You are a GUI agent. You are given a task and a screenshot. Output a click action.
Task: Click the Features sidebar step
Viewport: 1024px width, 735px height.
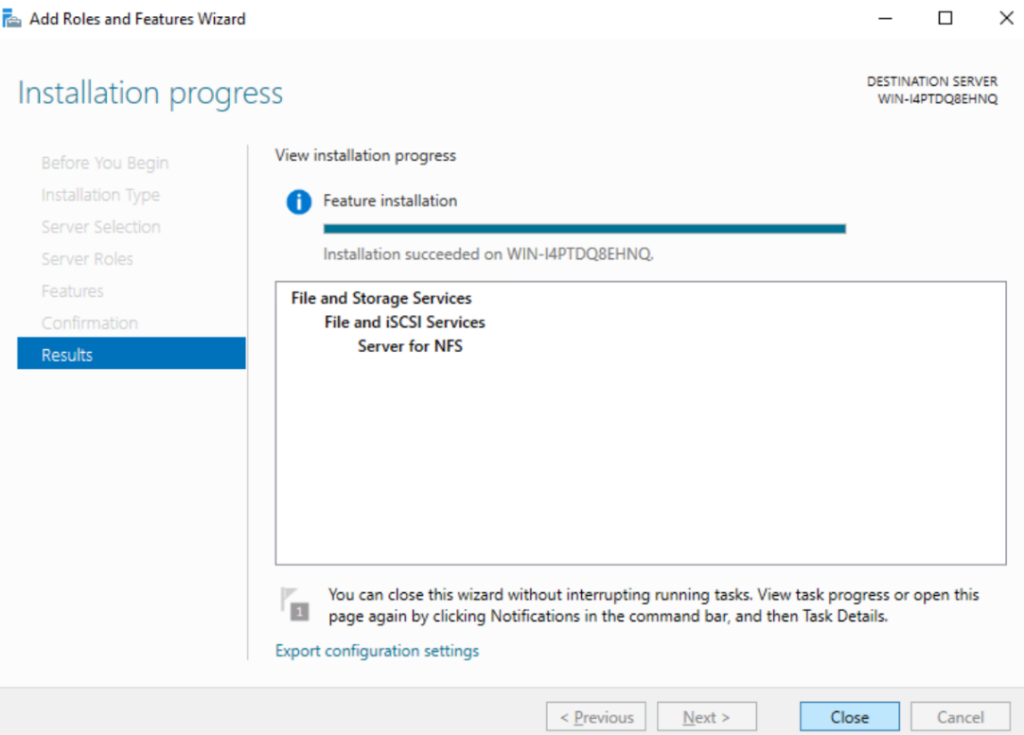[72, 290]
